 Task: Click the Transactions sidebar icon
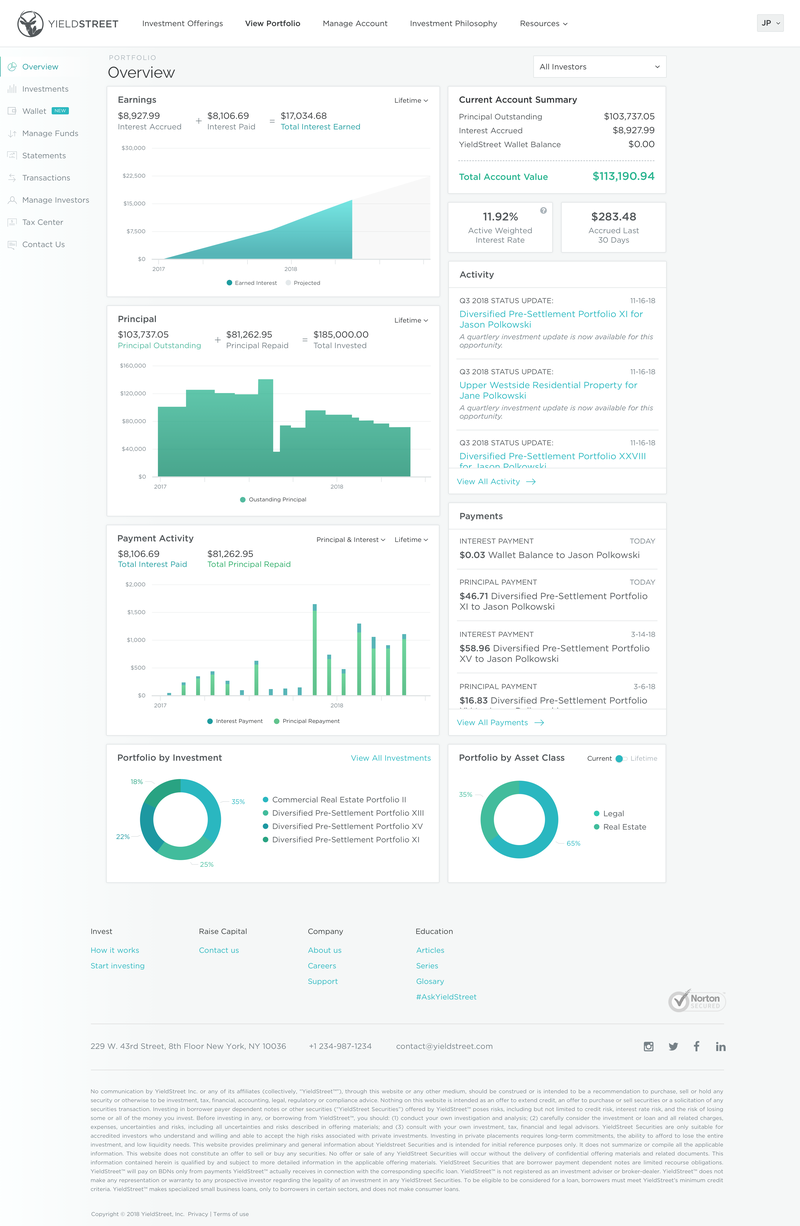(x=12, y=178)
